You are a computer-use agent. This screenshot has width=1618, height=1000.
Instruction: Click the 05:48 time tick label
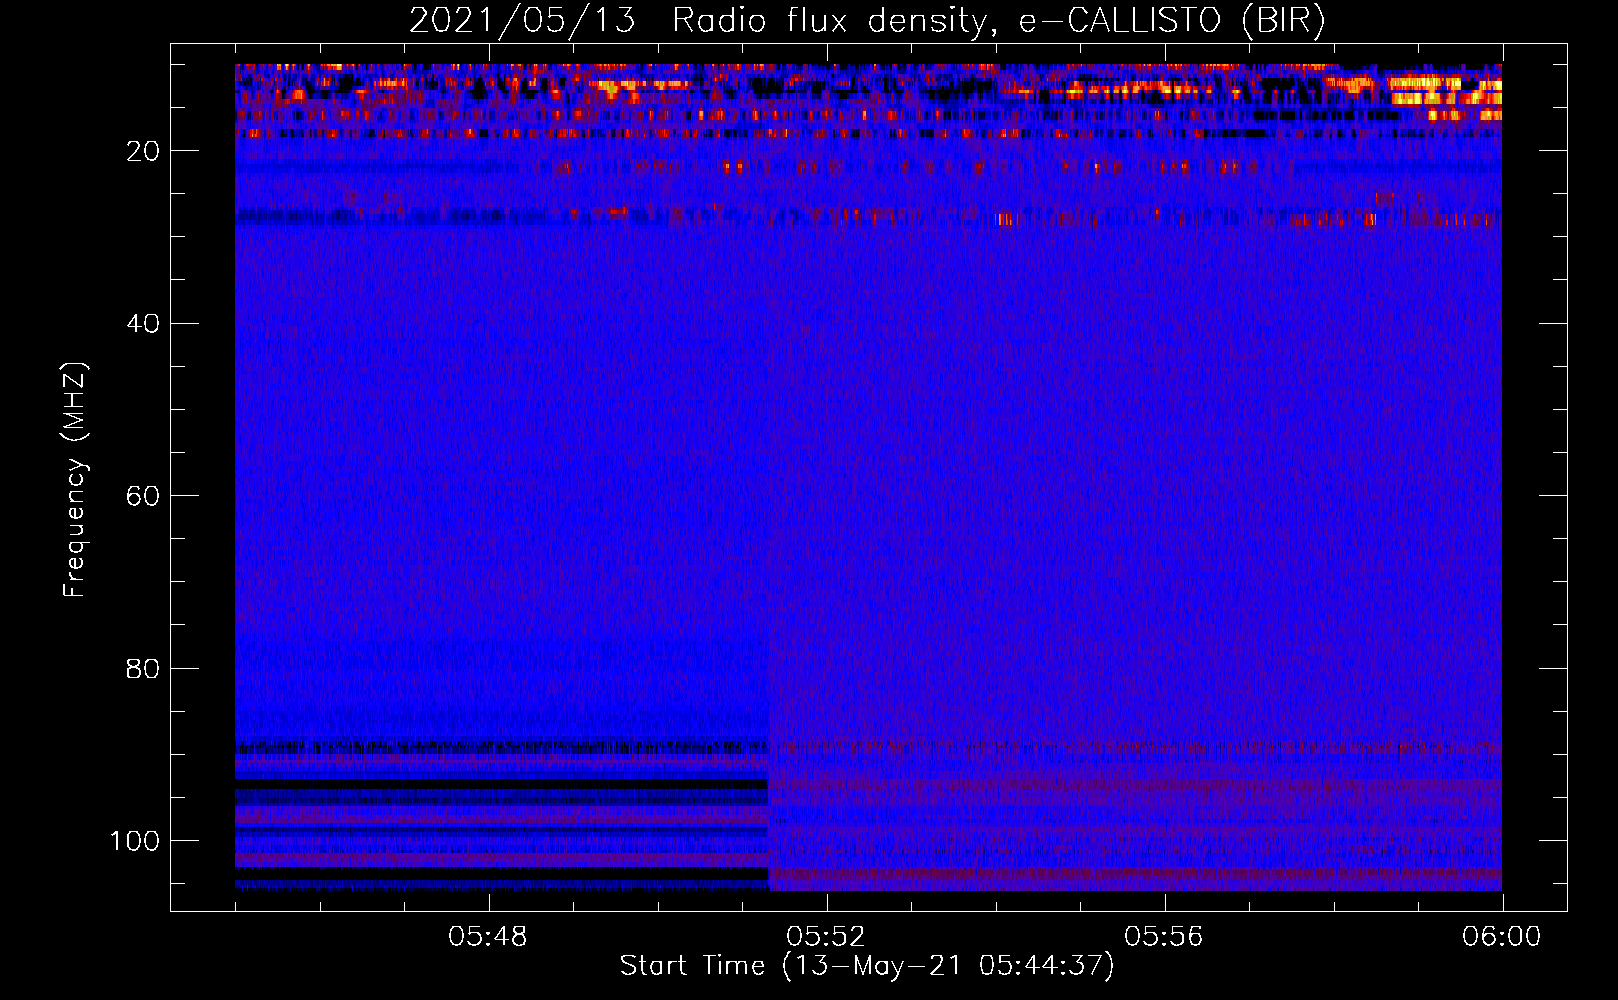488,937
